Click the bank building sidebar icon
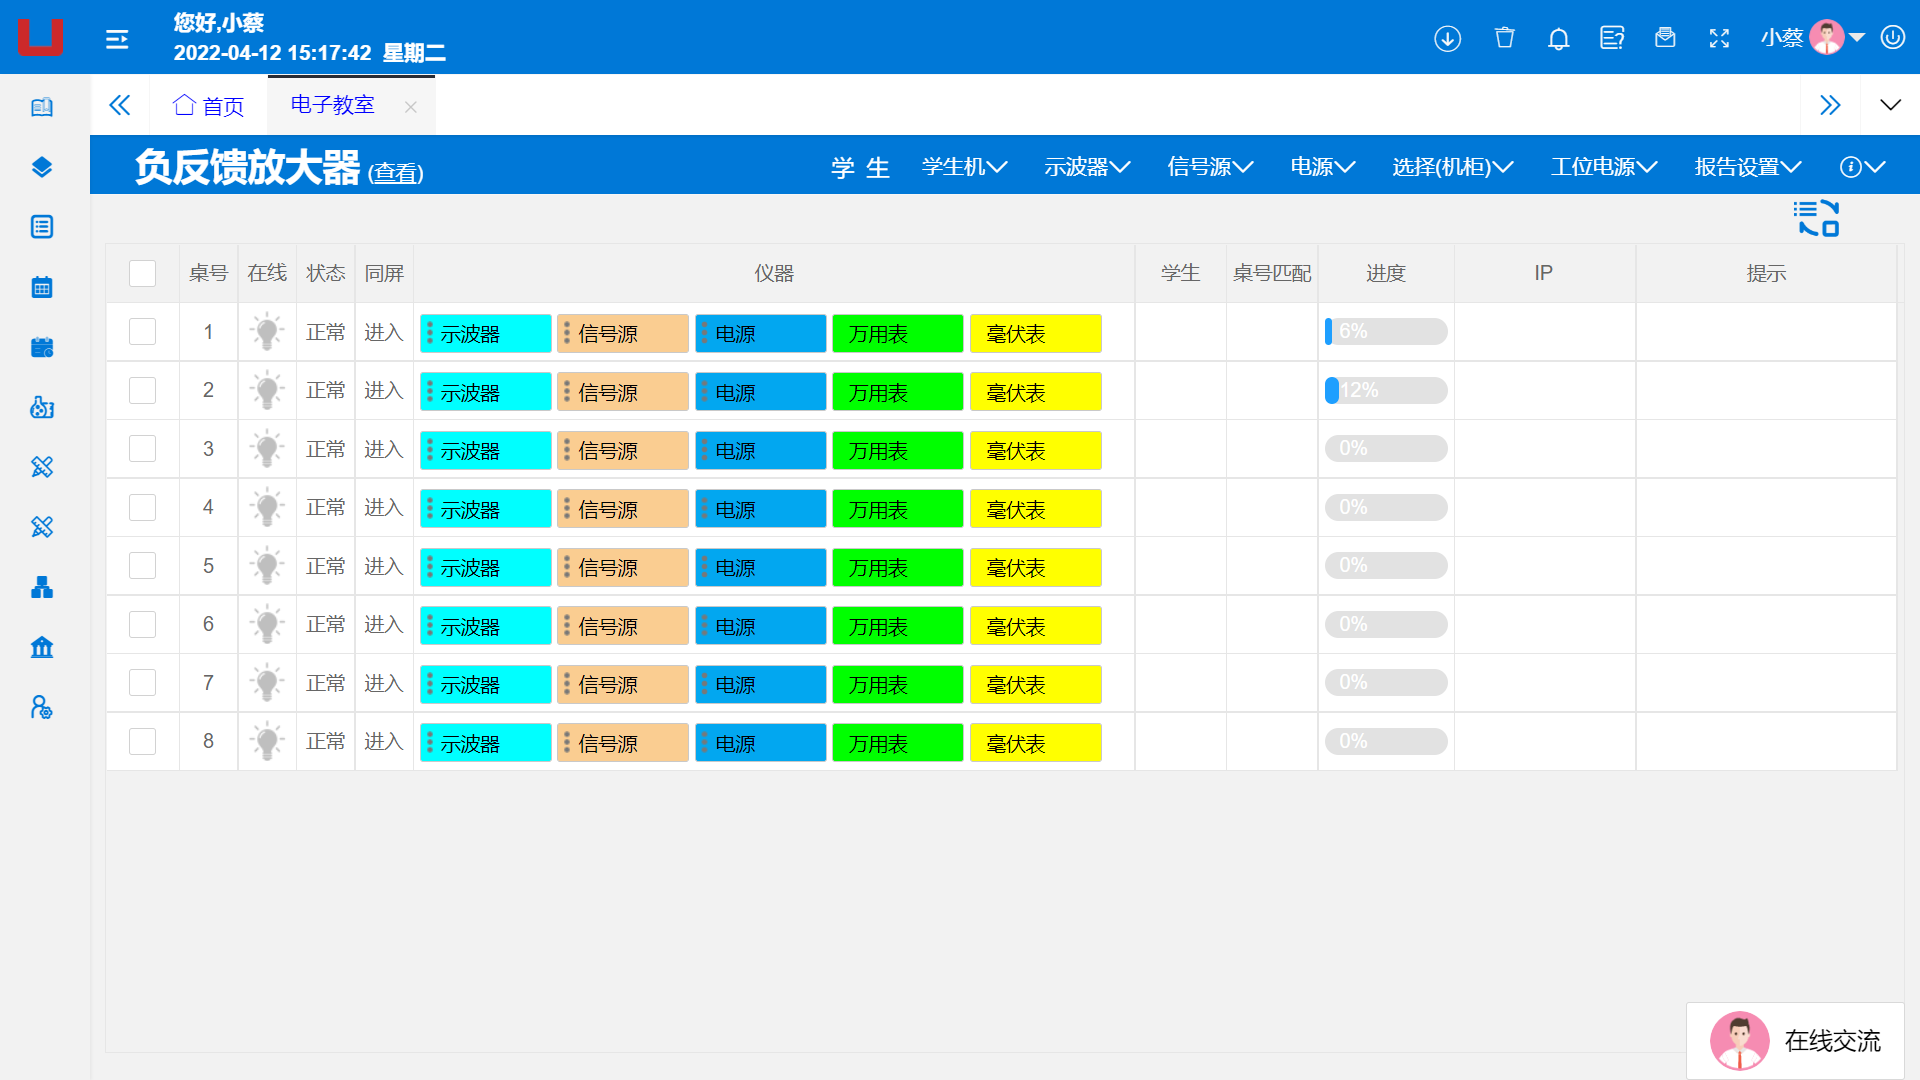Image resolution: width=1920 pixels, height=1080 pixels. pos(42,647)
